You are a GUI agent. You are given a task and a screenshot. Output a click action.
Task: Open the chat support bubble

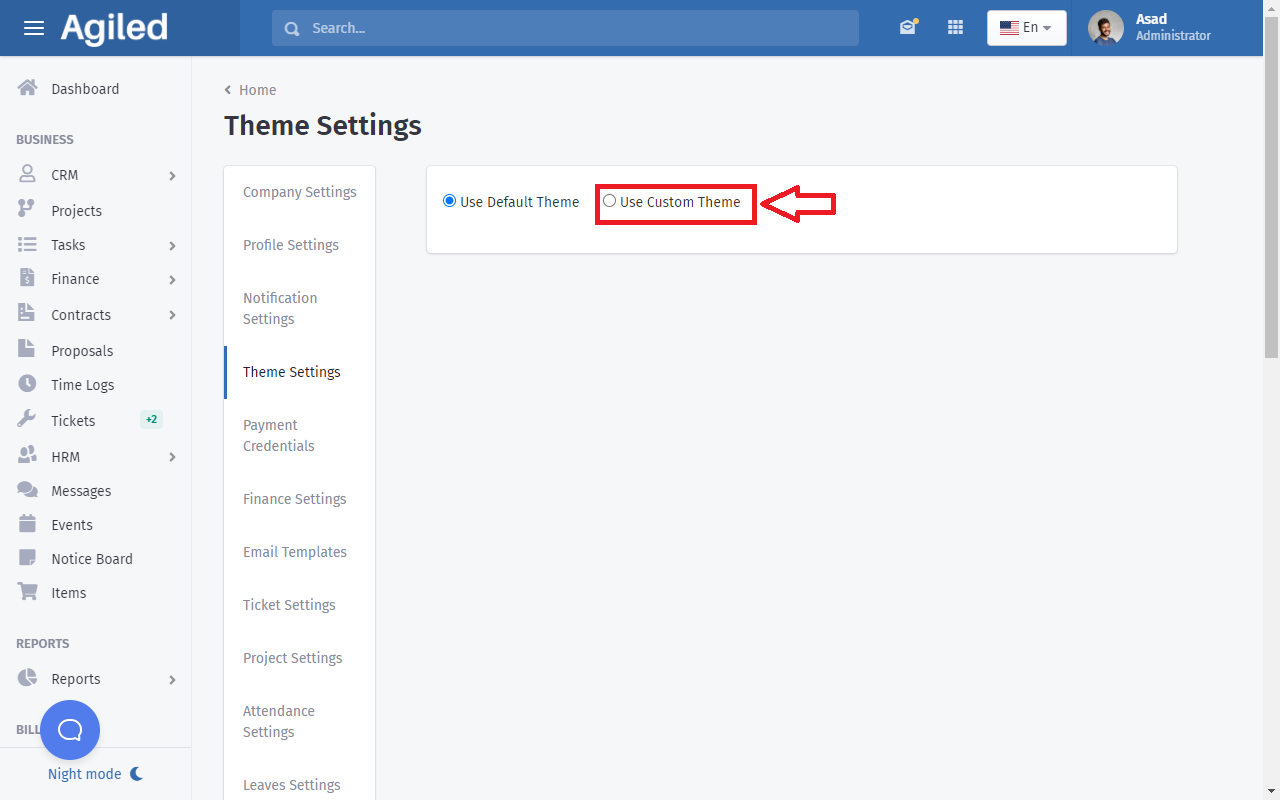tap(70, 730)
